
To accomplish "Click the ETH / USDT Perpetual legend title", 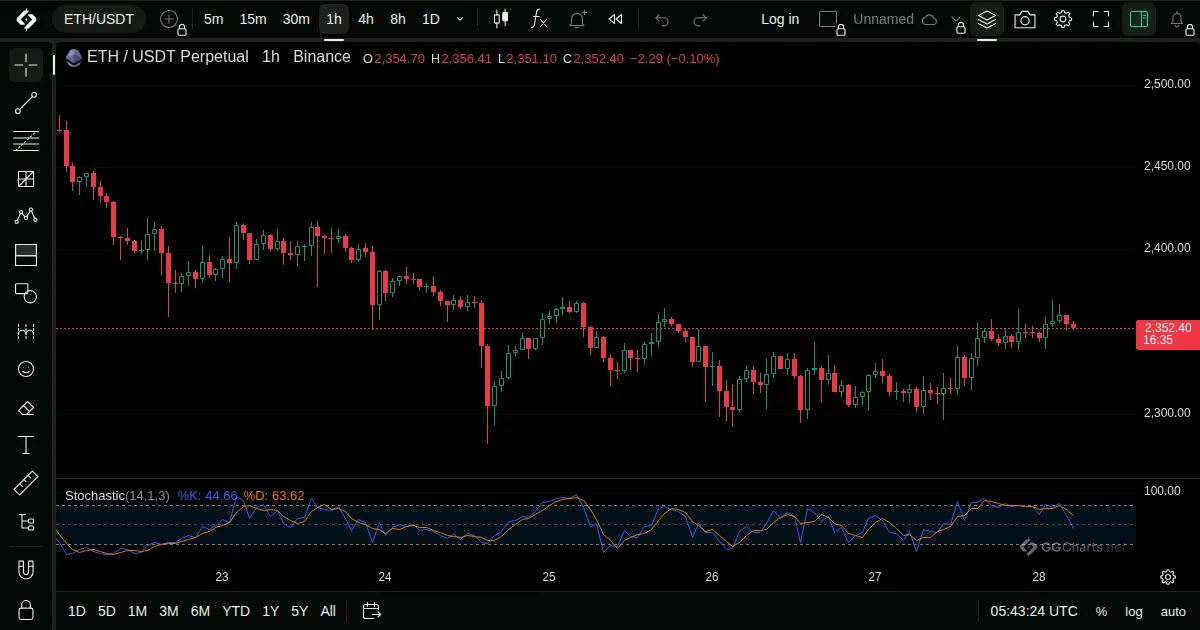I will click(x=168, y=57).
